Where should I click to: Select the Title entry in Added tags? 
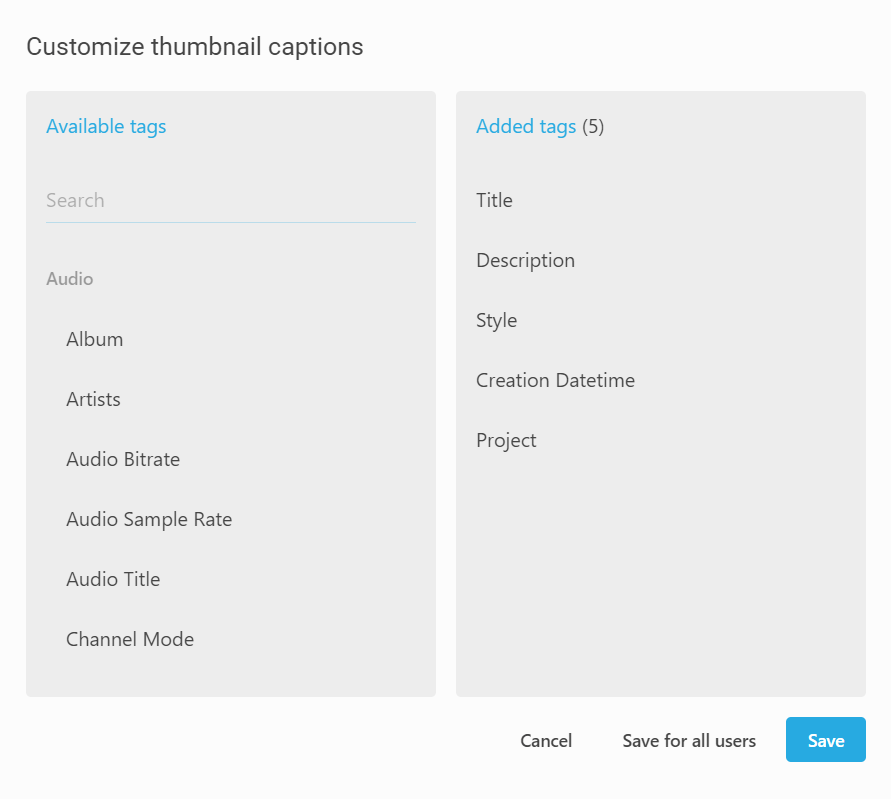tap(494, 200)
